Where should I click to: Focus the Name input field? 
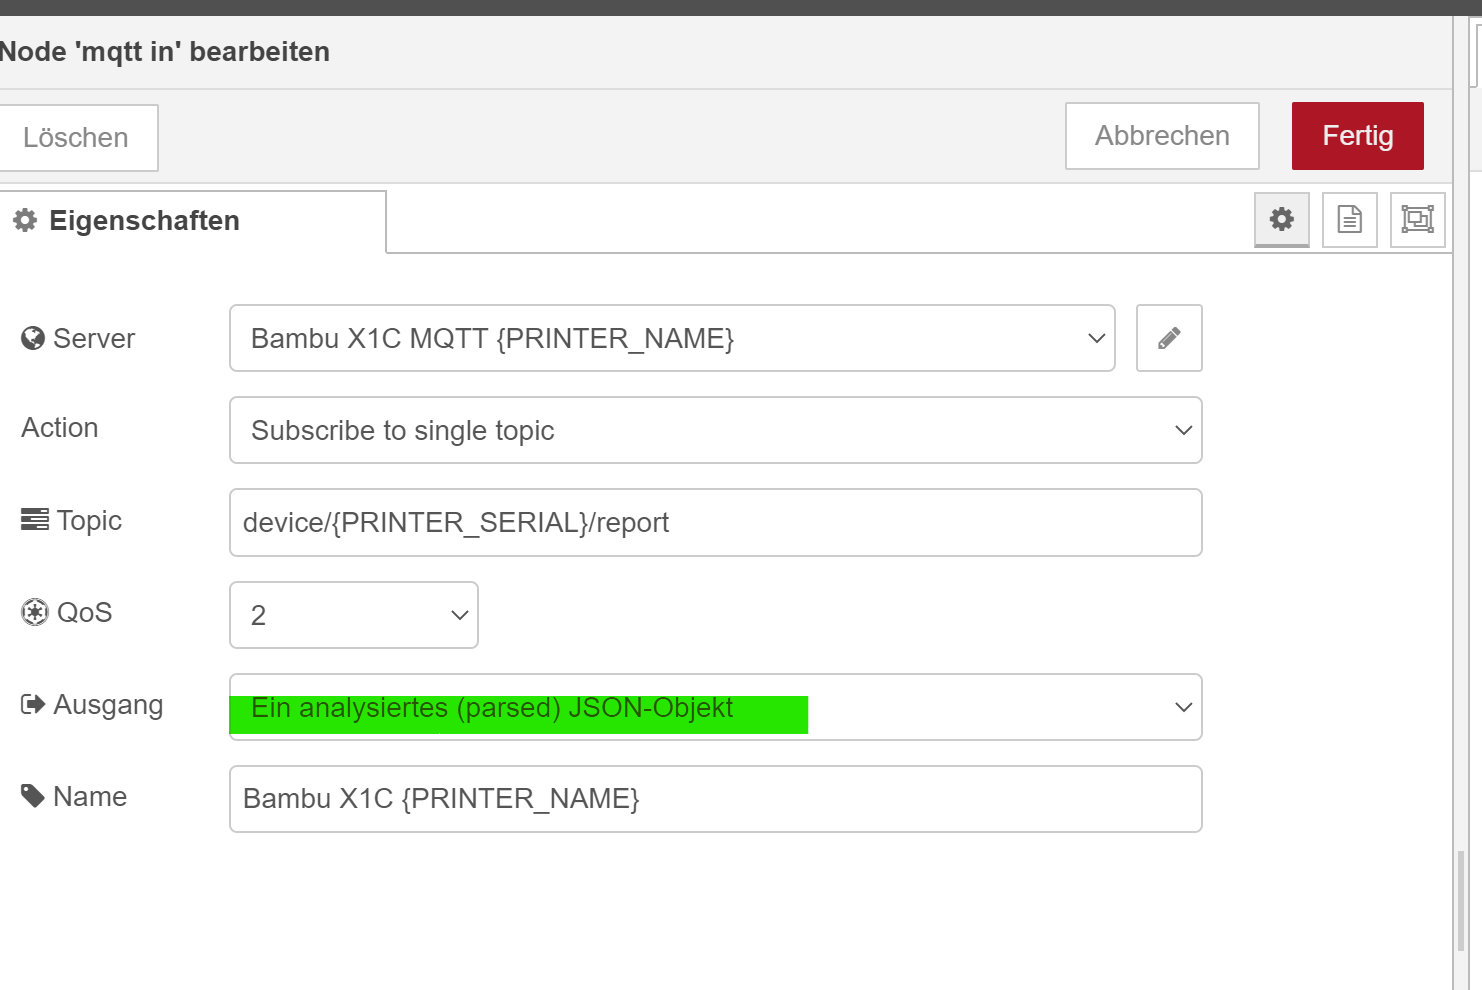tap(716, 799)
